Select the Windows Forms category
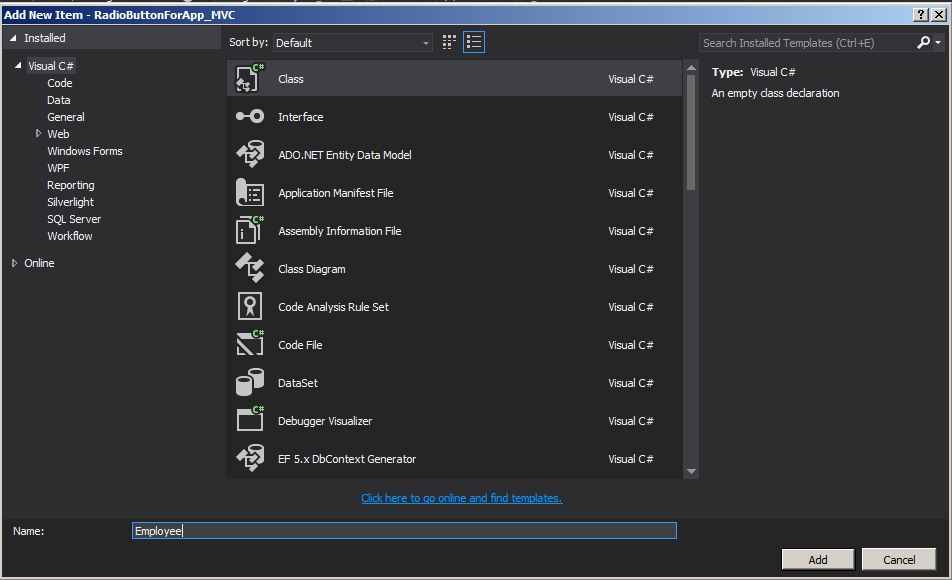Image resolution: width=952 pixels, height=580 pixels. (x=85, y=151)
